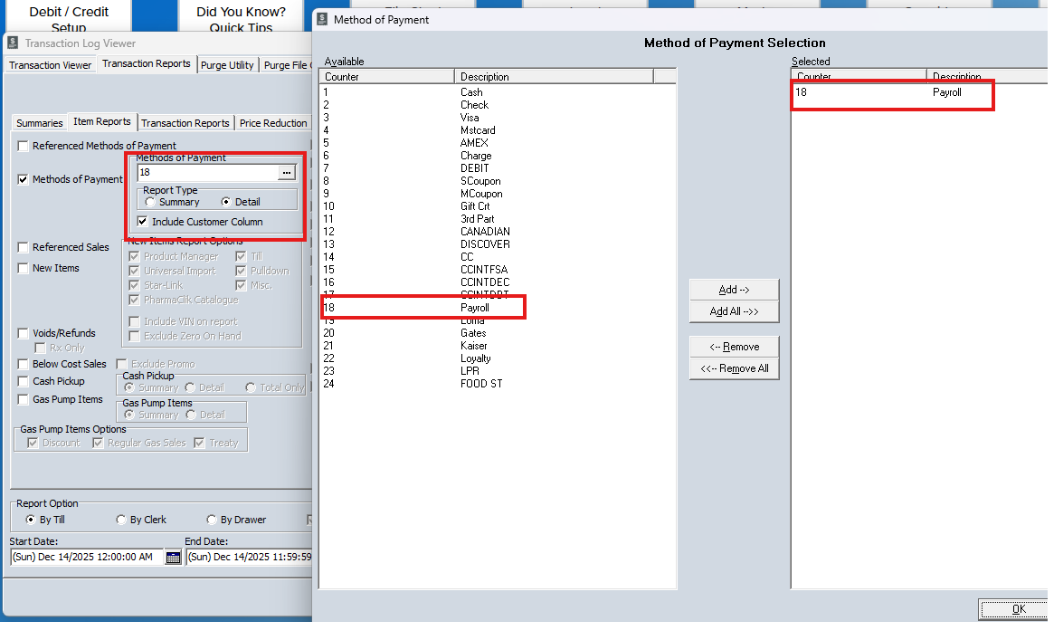Click the ellipsis browse button for Methods of Payment

[x=287, y=173]
